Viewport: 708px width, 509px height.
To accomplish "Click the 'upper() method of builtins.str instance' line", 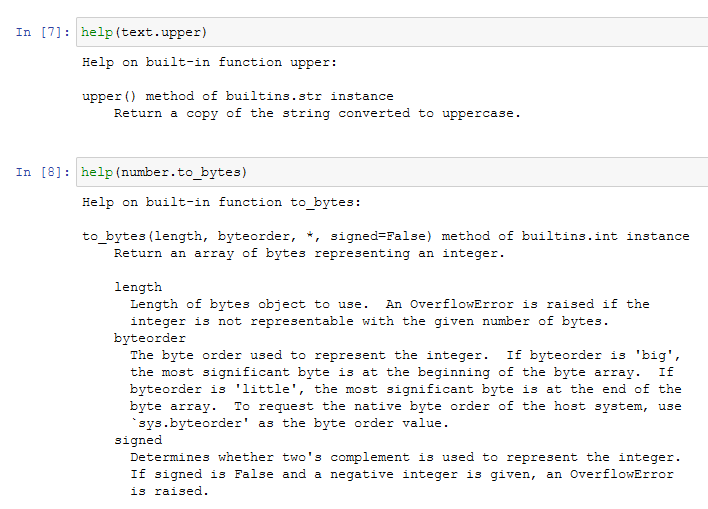I will [238, 96].
